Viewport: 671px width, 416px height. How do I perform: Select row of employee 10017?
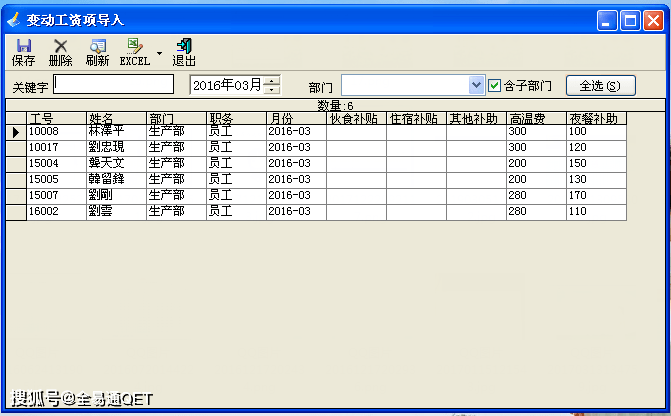pos(316,148)
